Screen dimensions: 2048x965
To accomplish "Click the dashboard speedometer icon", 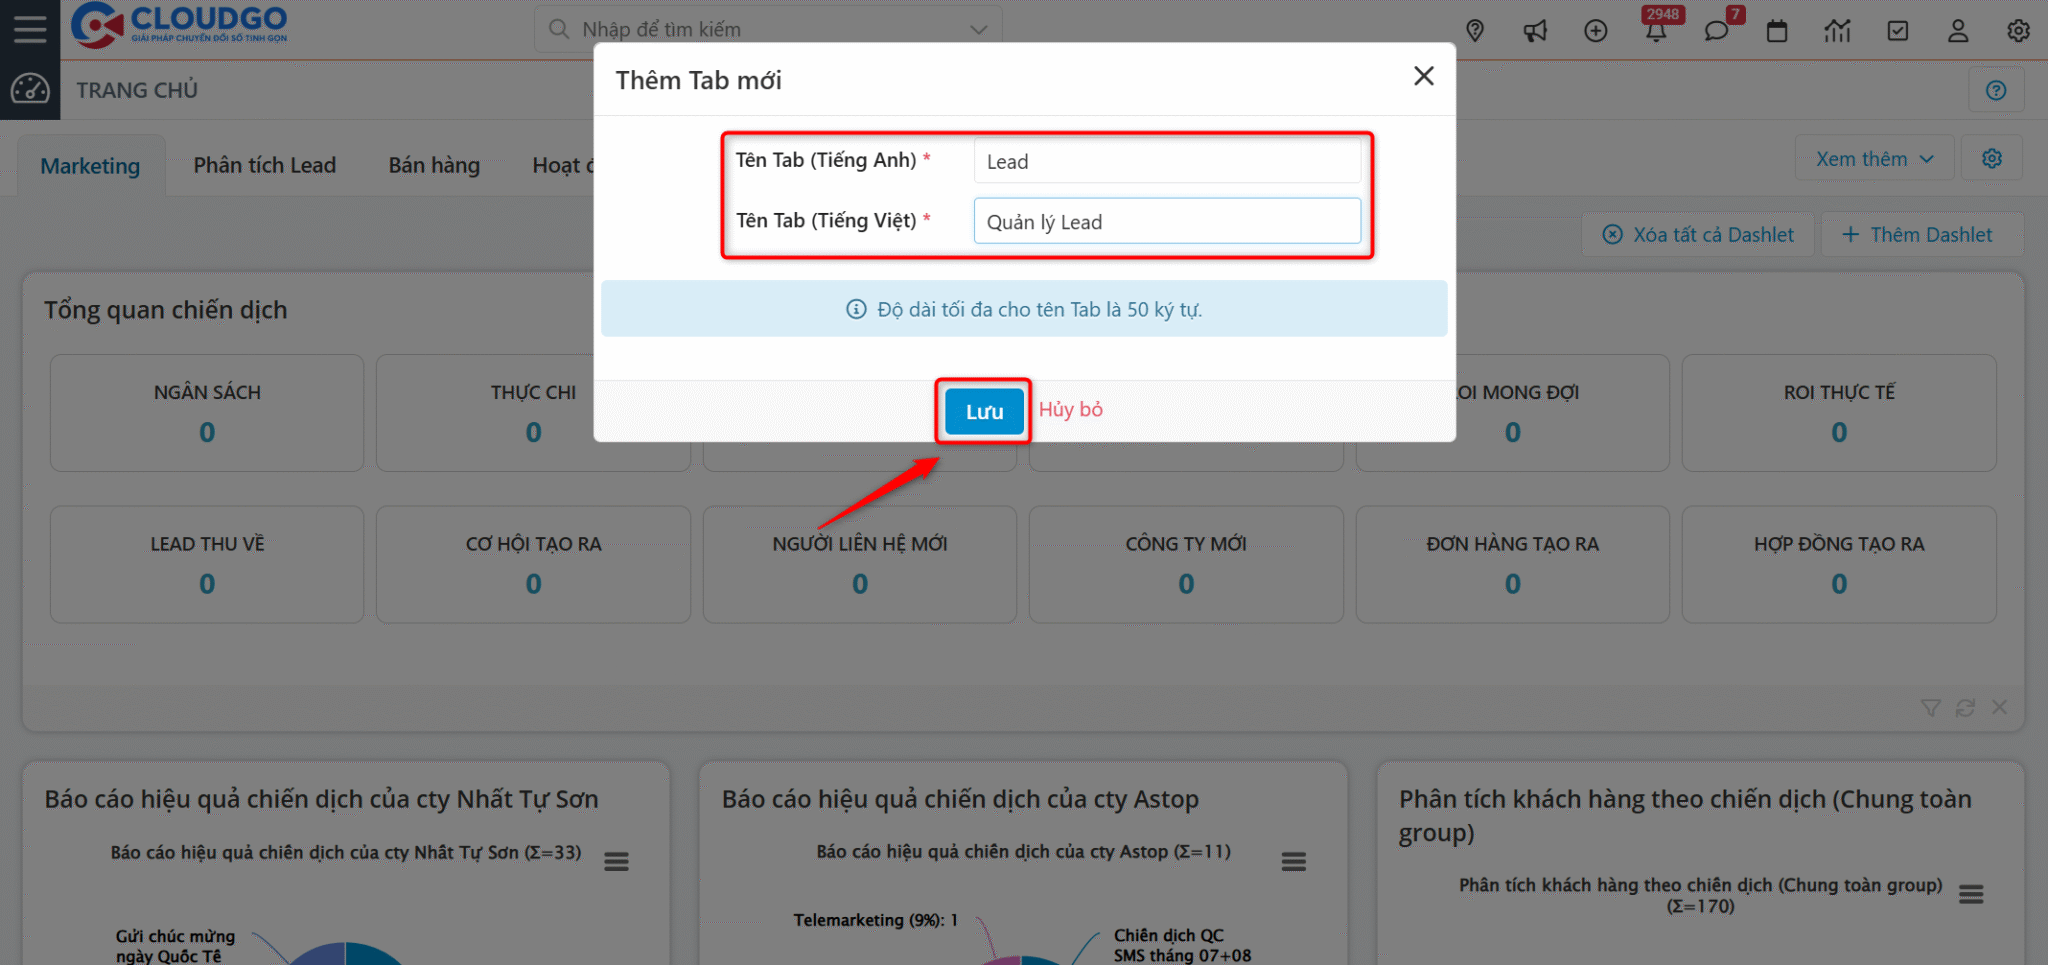I will tap(30, 90).
